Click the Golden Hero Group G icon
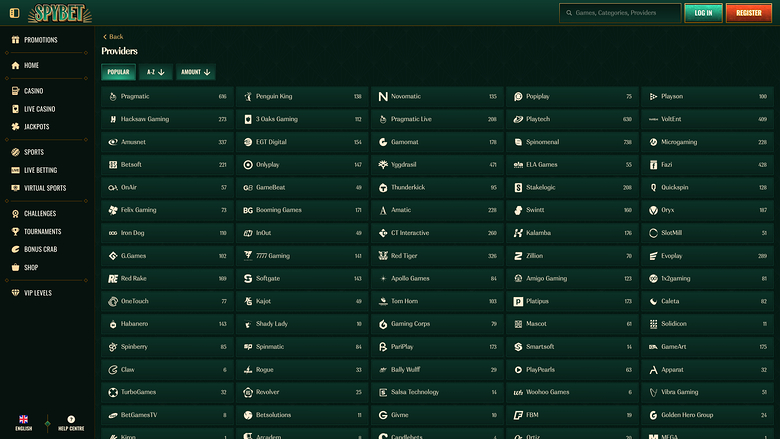 click(x=653, y=415)
